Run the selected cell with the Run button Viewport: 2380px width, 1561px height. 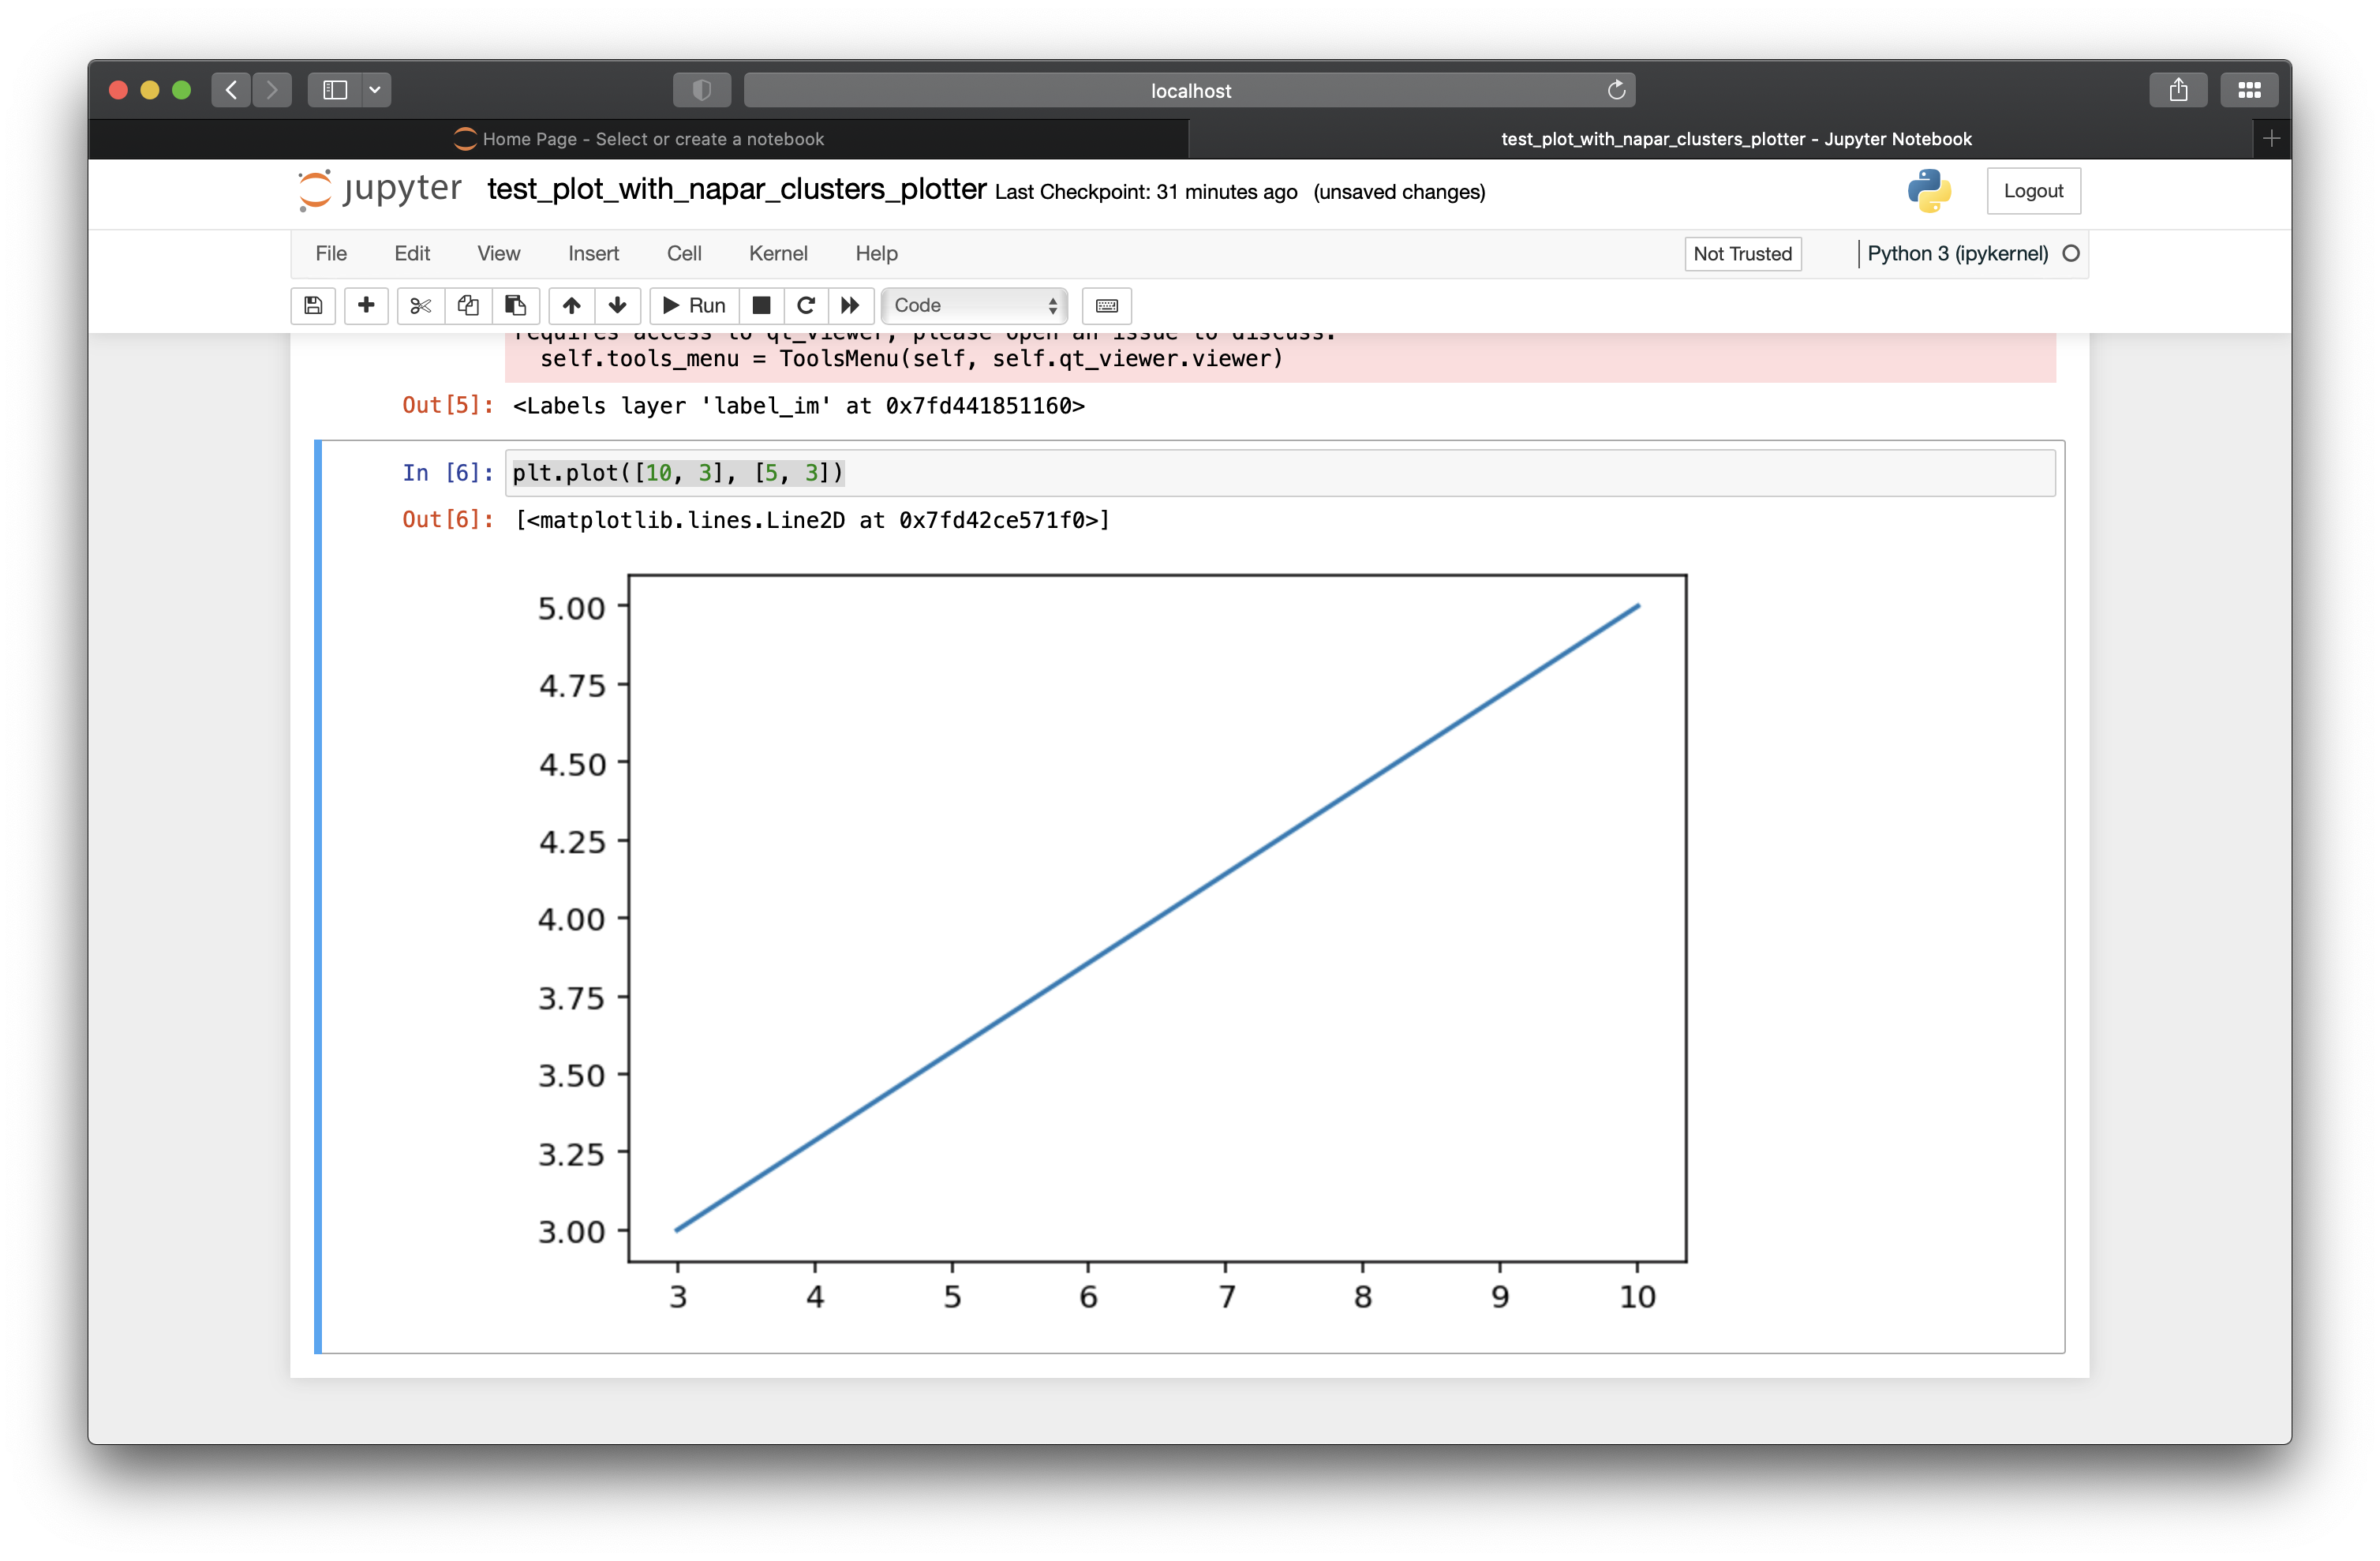(x=692, y=306)
